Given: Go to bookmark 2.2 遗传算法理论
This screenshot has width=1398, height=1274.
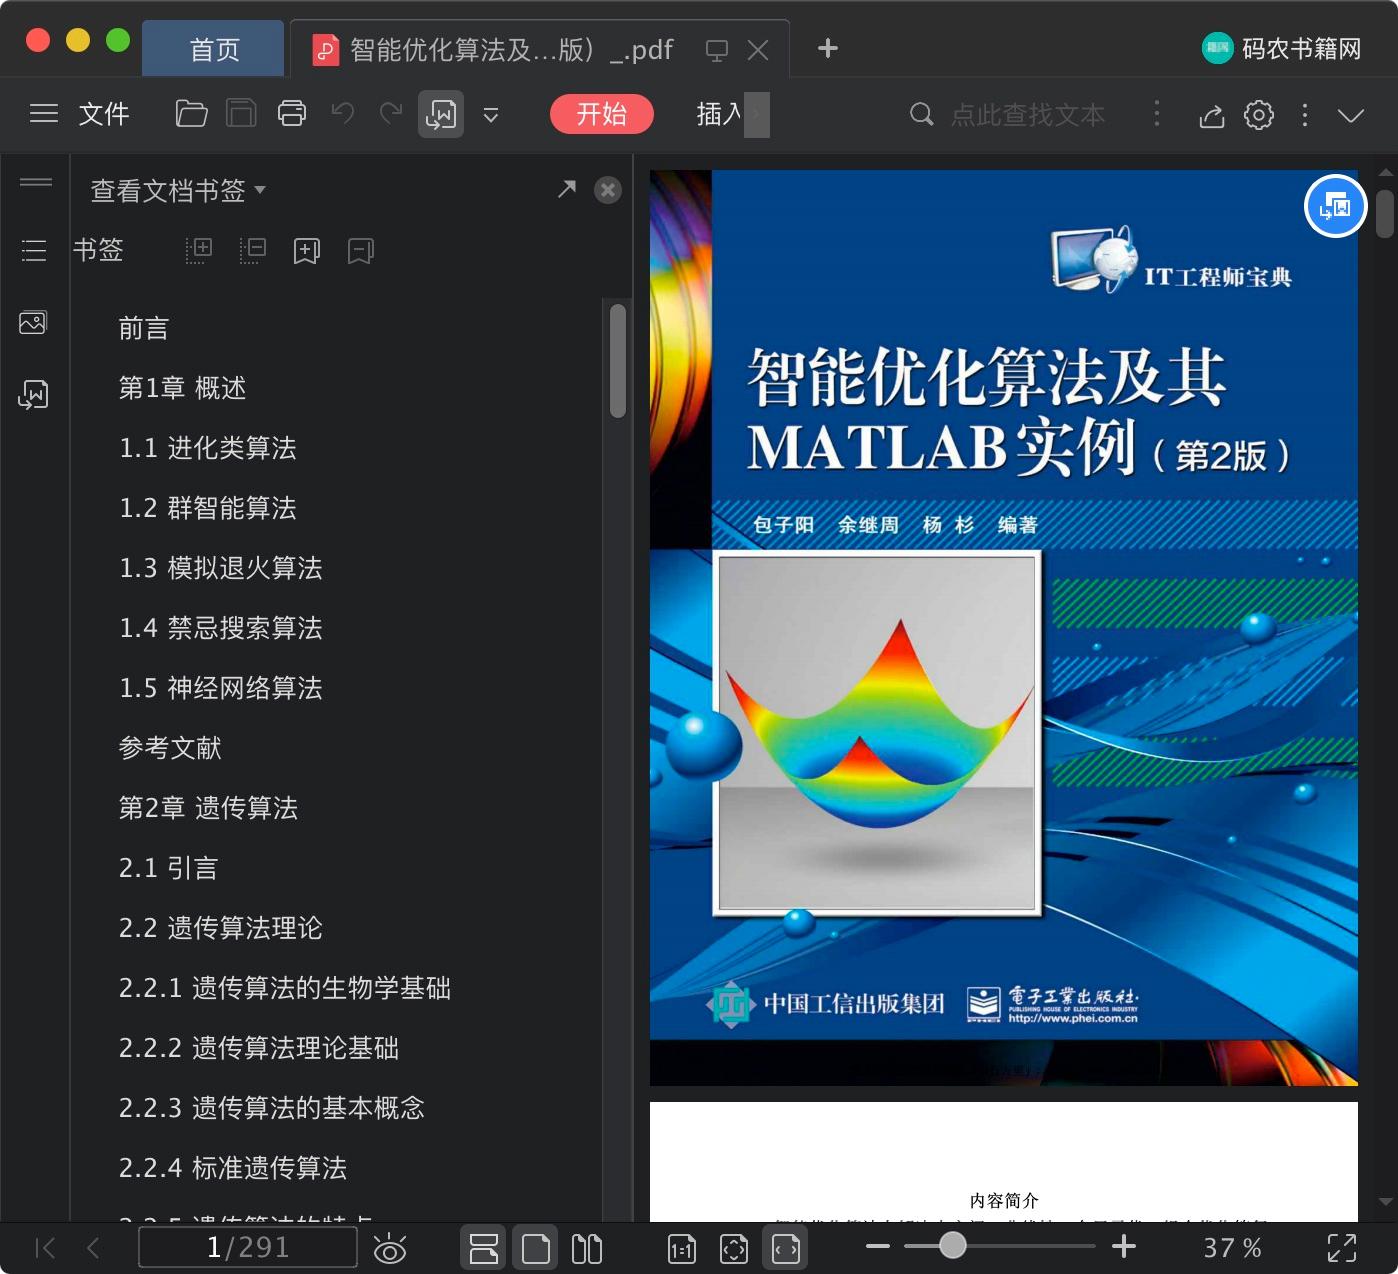Looking at the screenshot, I should [x=221, y=928].
